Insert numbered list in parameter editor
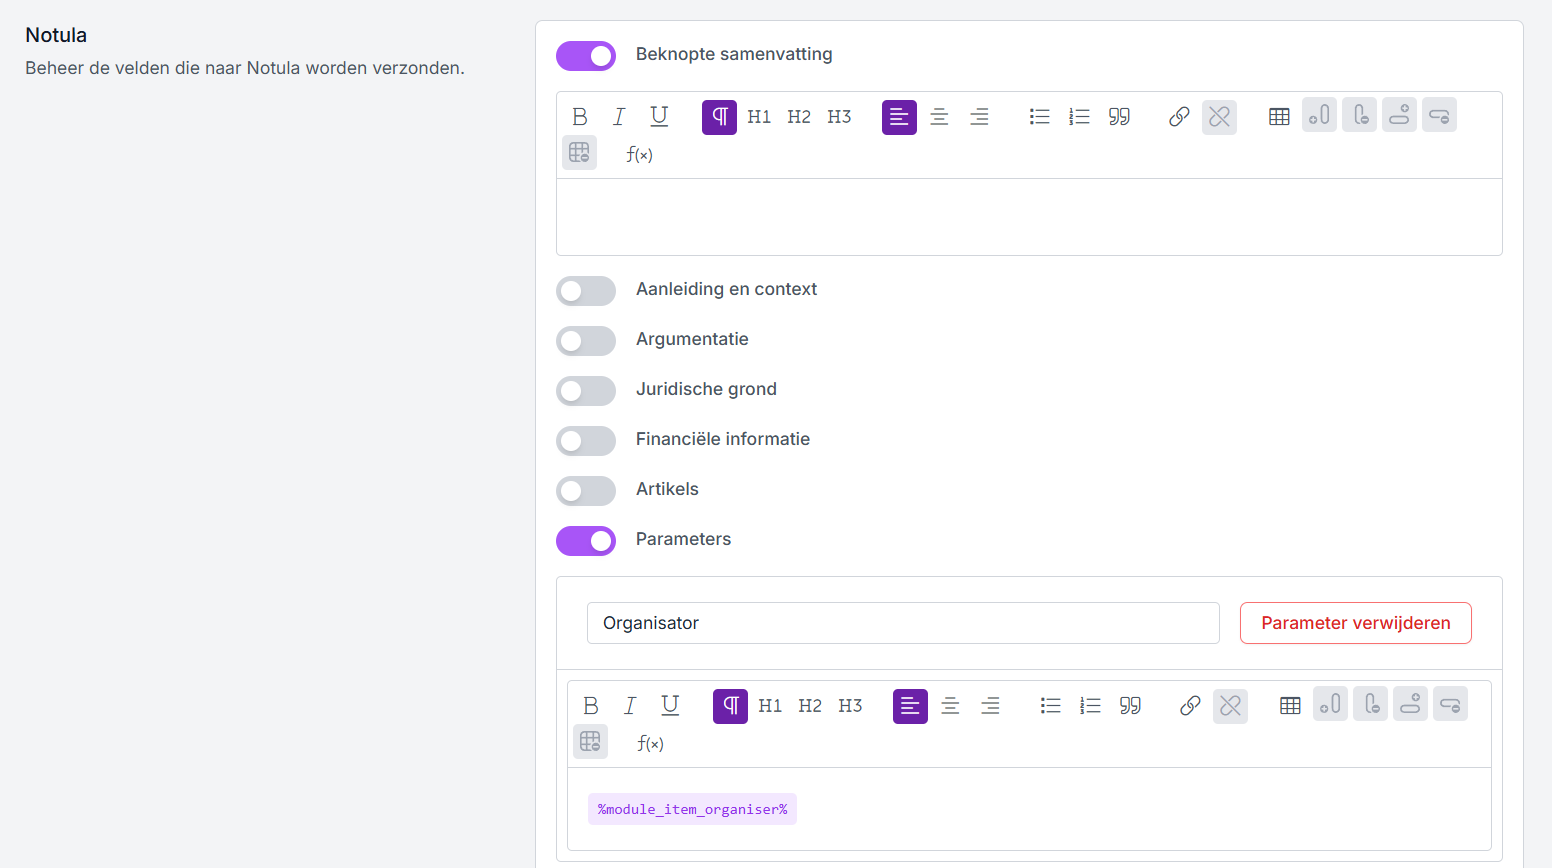The height and width of the screenshot is (868, 1552). pyautogui.click(x=1090, y=706)
